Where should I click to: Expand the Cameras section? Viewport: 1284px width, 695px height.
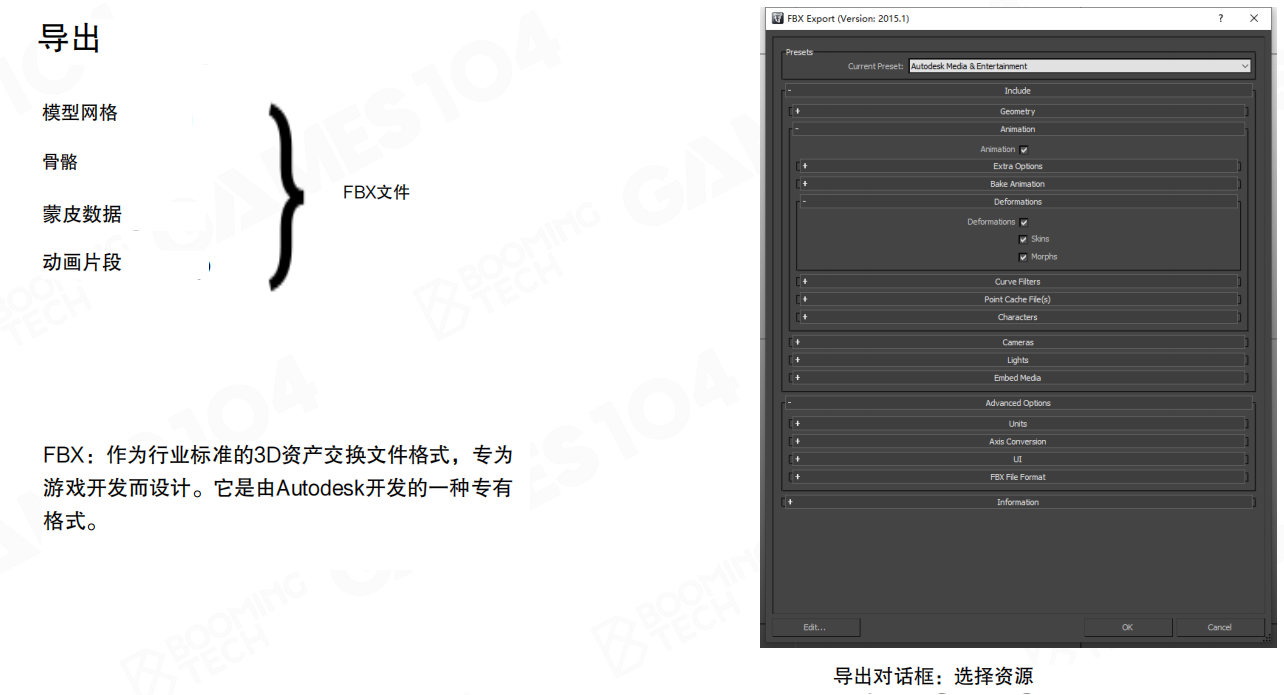[x=1017, y=343]
